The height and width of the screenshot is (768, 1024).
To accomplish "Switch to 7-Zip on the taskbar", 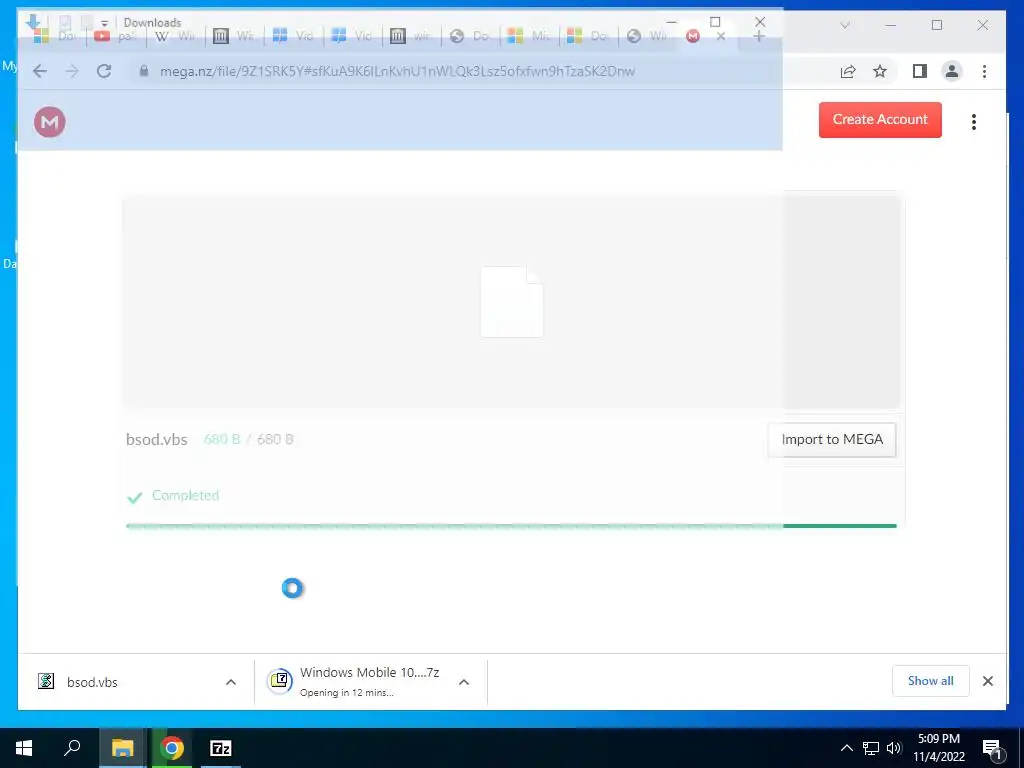I will point(221,748).
